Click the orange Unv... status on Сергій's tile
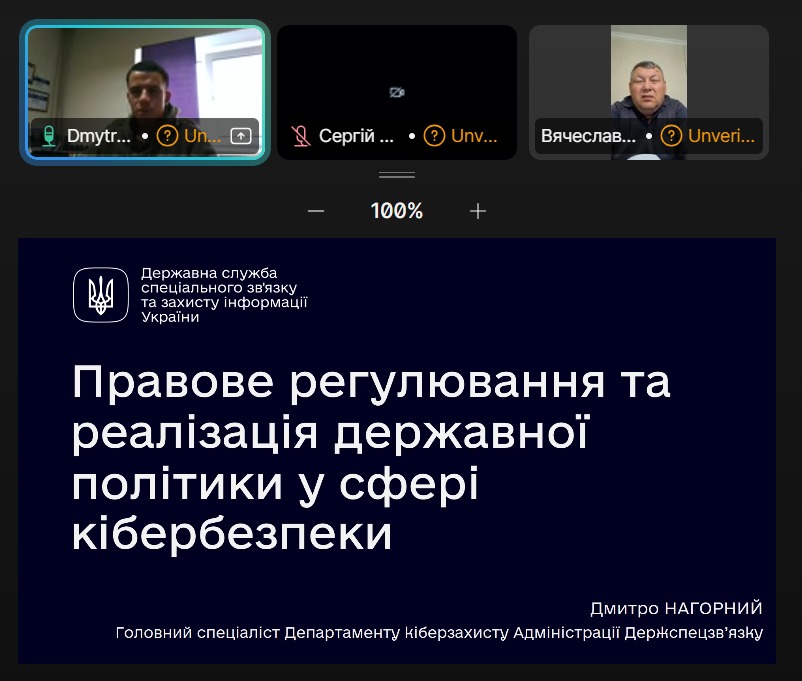802x681 pixels. [x=474, y=136]
